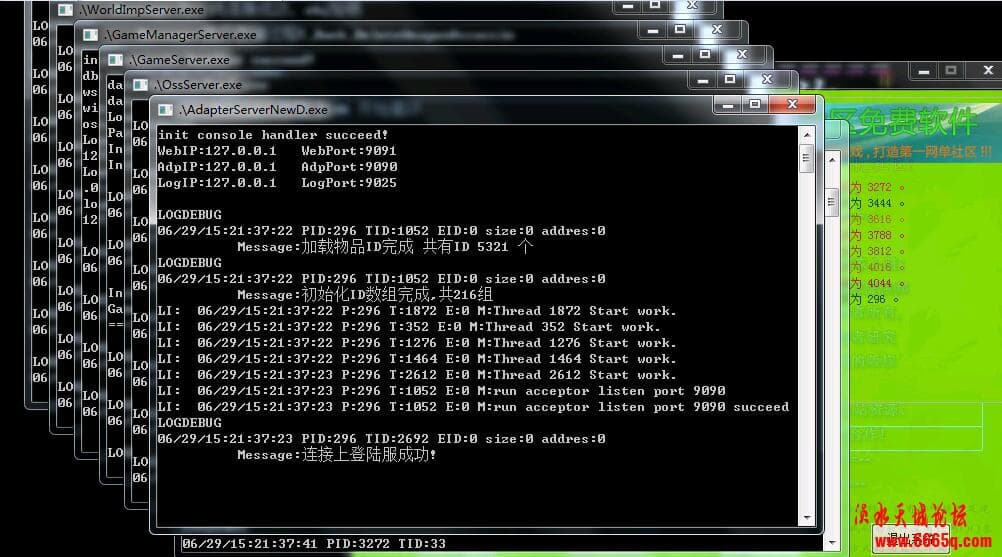Minimize the GameManagerServer.exe window
This screenshot has height=557, width=1002.
(652, 30)
